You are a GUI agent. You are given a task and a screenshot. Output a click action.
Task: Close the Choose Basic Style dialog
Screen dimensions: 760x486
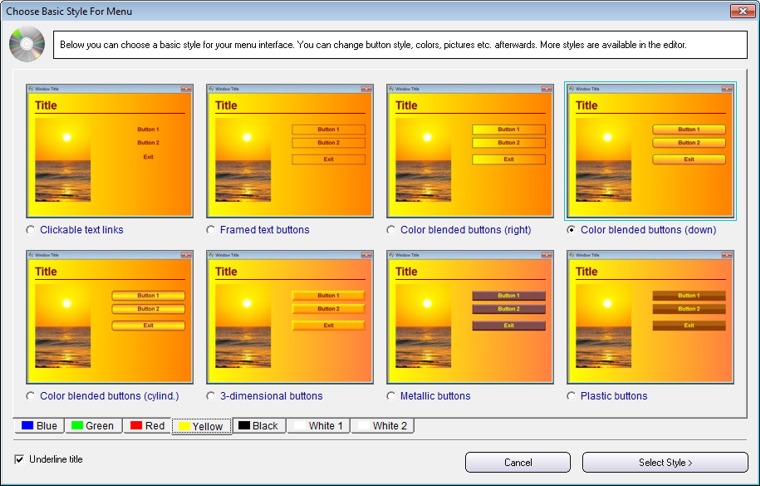[x=743, y=11]
